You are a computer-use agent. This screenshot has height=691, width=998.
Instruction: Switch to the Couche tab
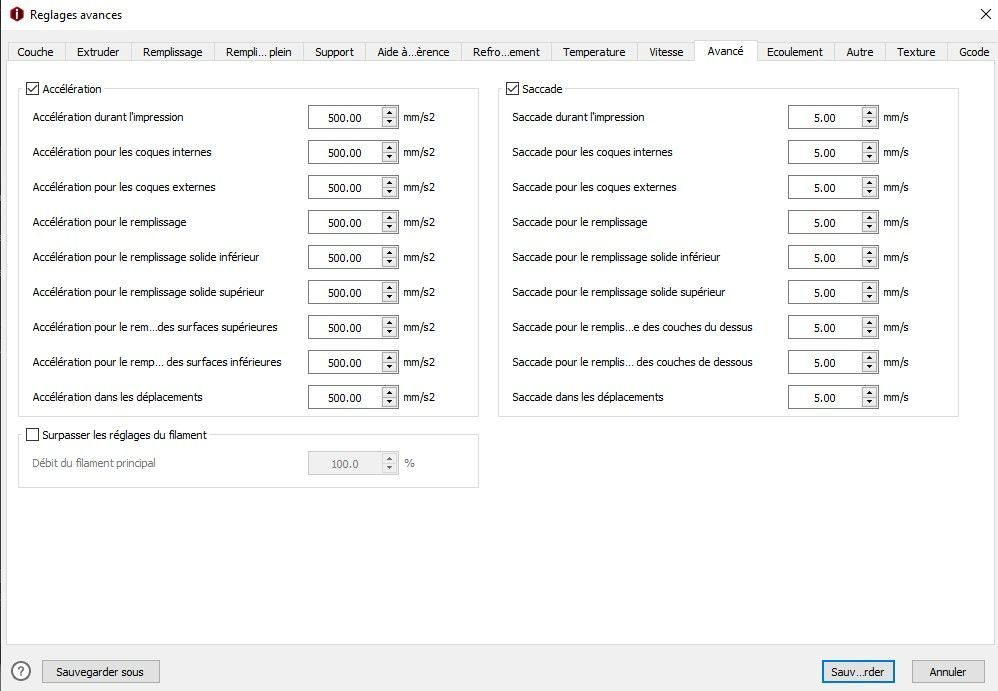36,52
